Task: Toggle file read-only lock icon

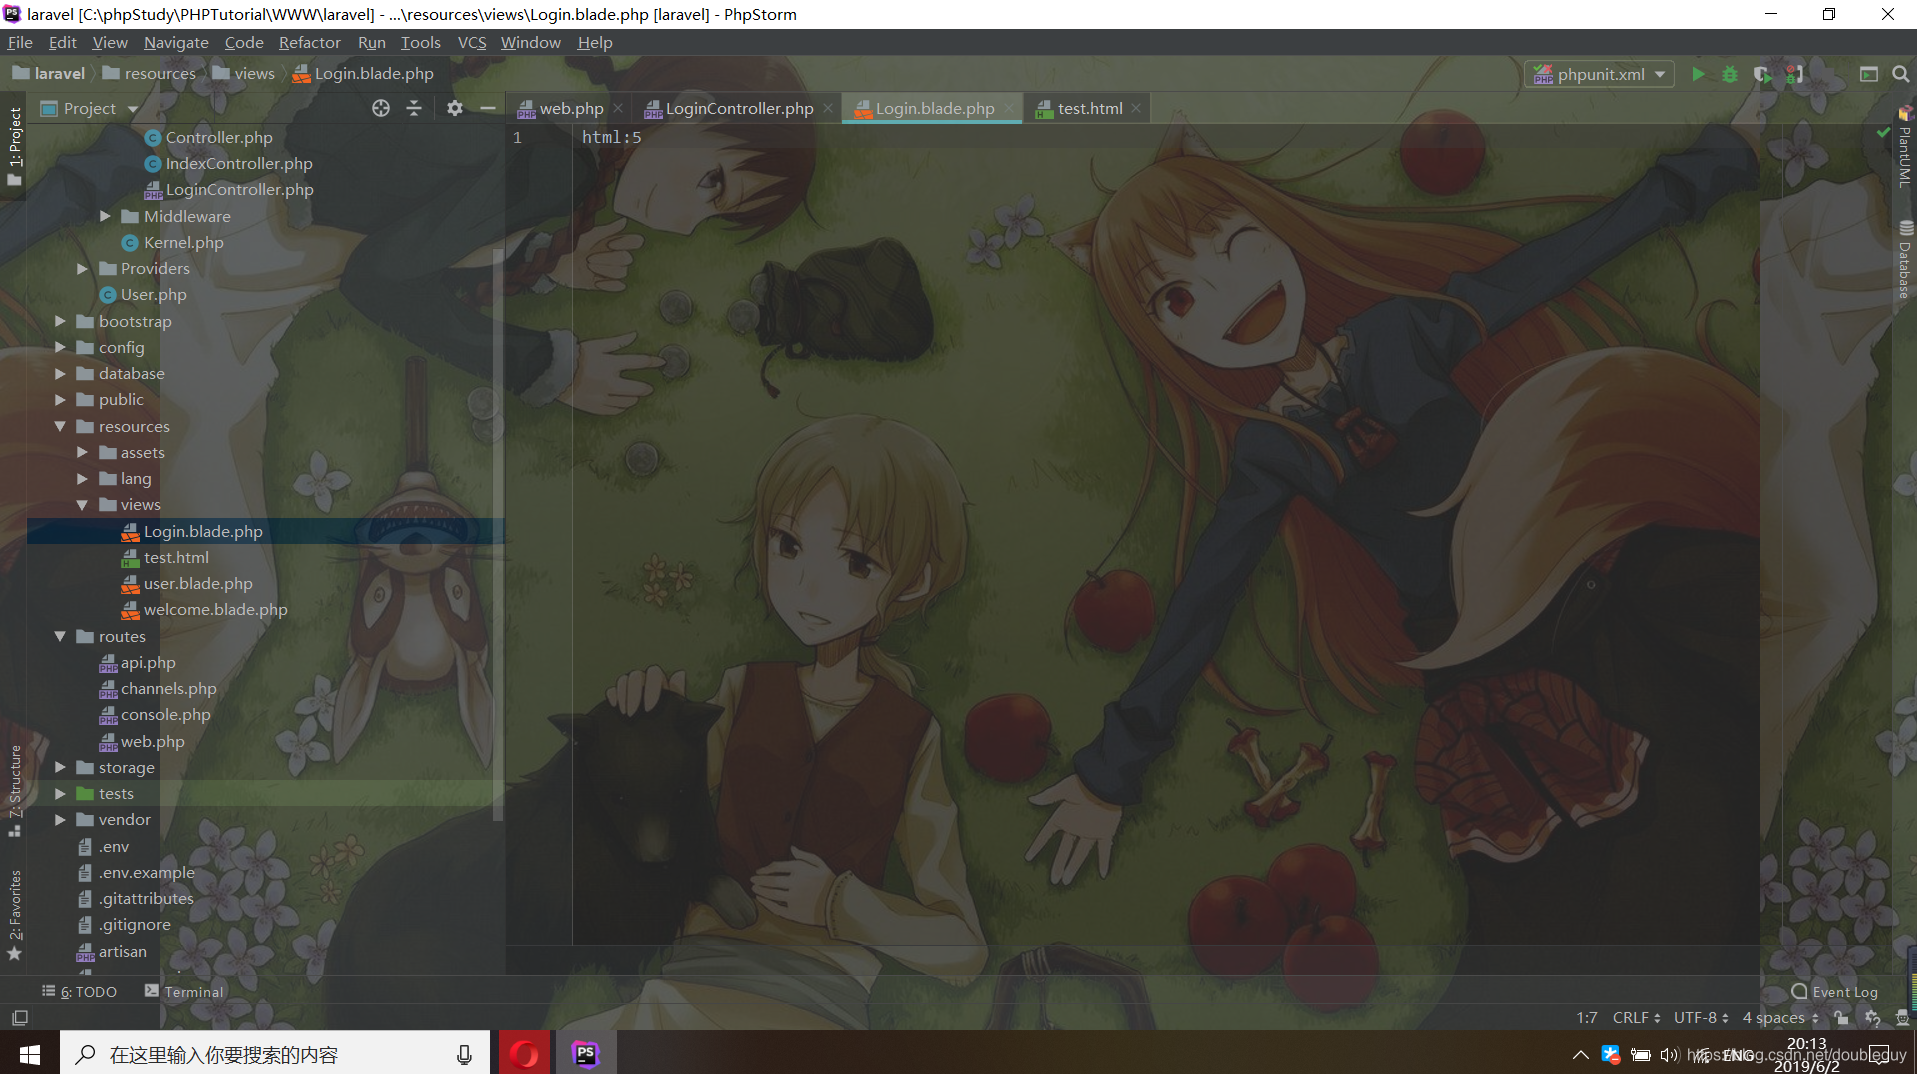Action: [1841, 1018]
